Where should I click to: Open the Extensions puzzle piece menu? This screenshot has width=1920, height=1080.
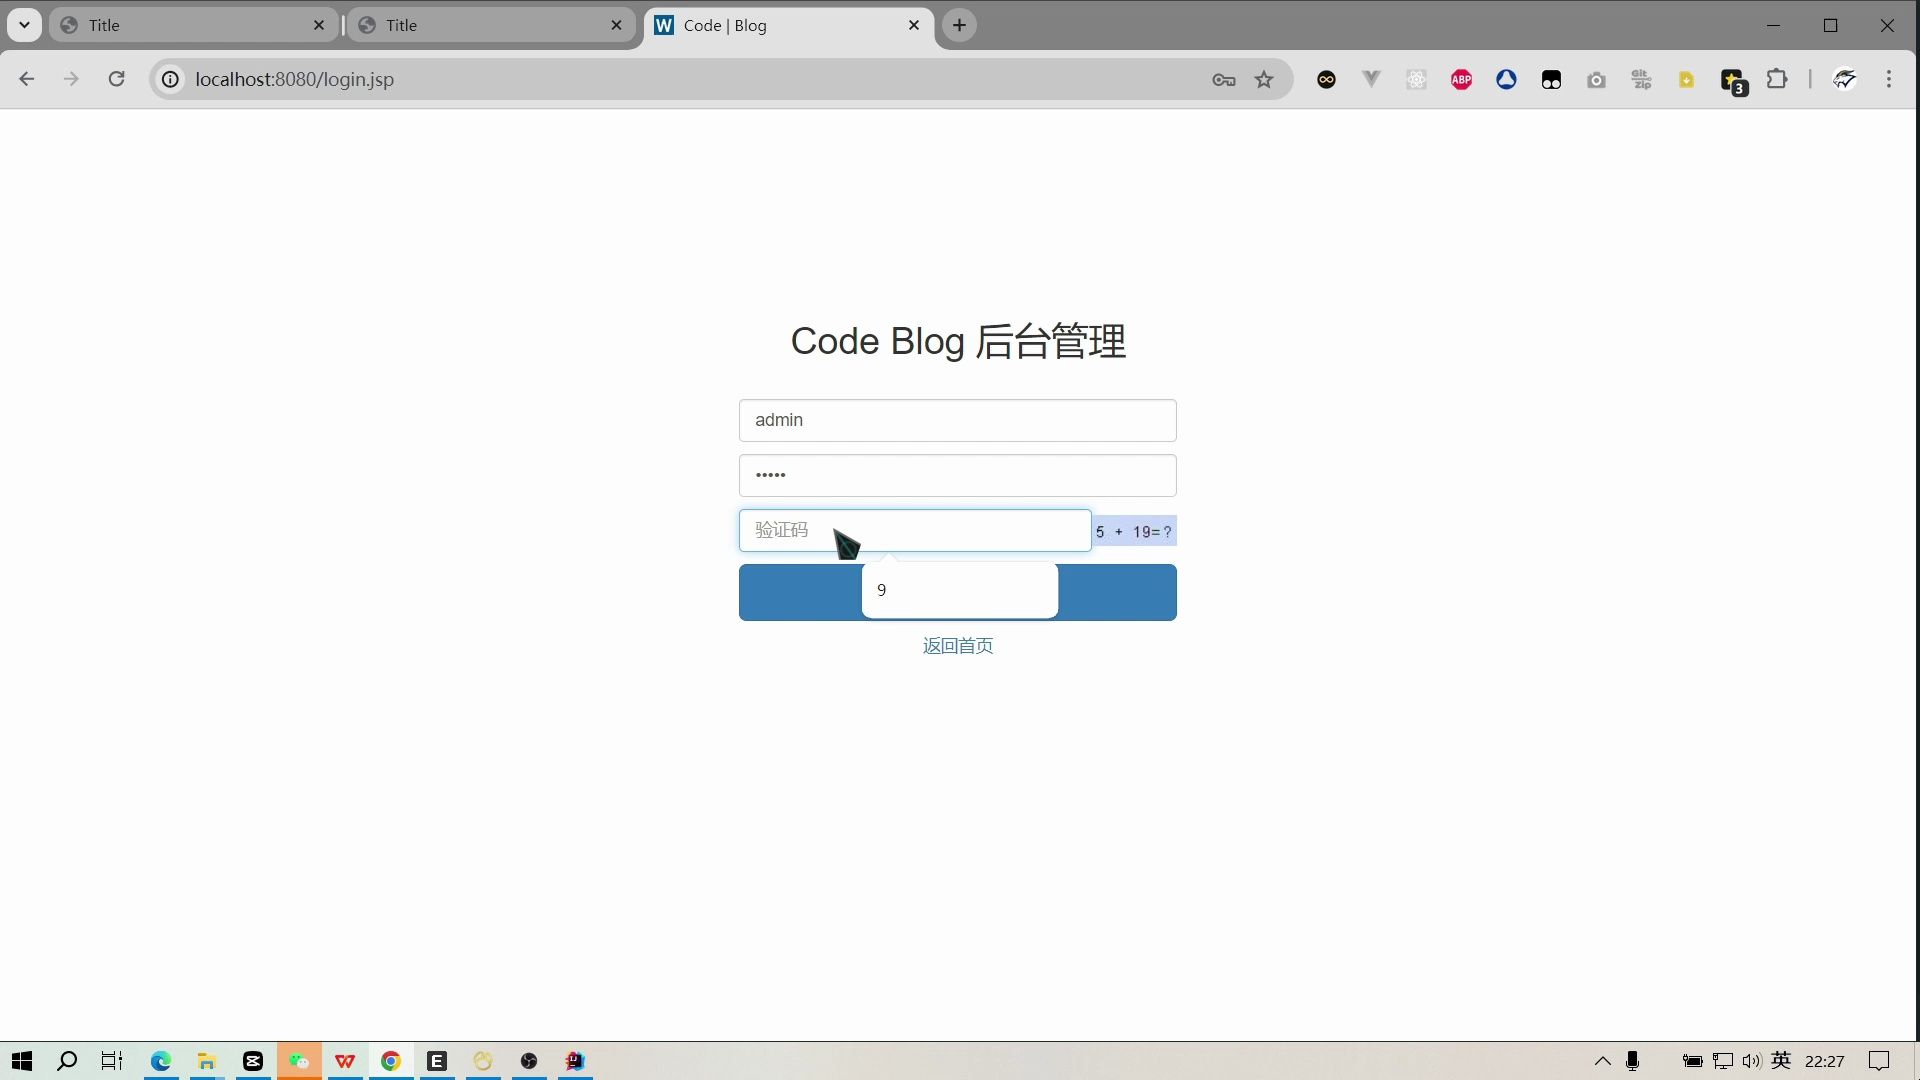[x=1777, y=80]
